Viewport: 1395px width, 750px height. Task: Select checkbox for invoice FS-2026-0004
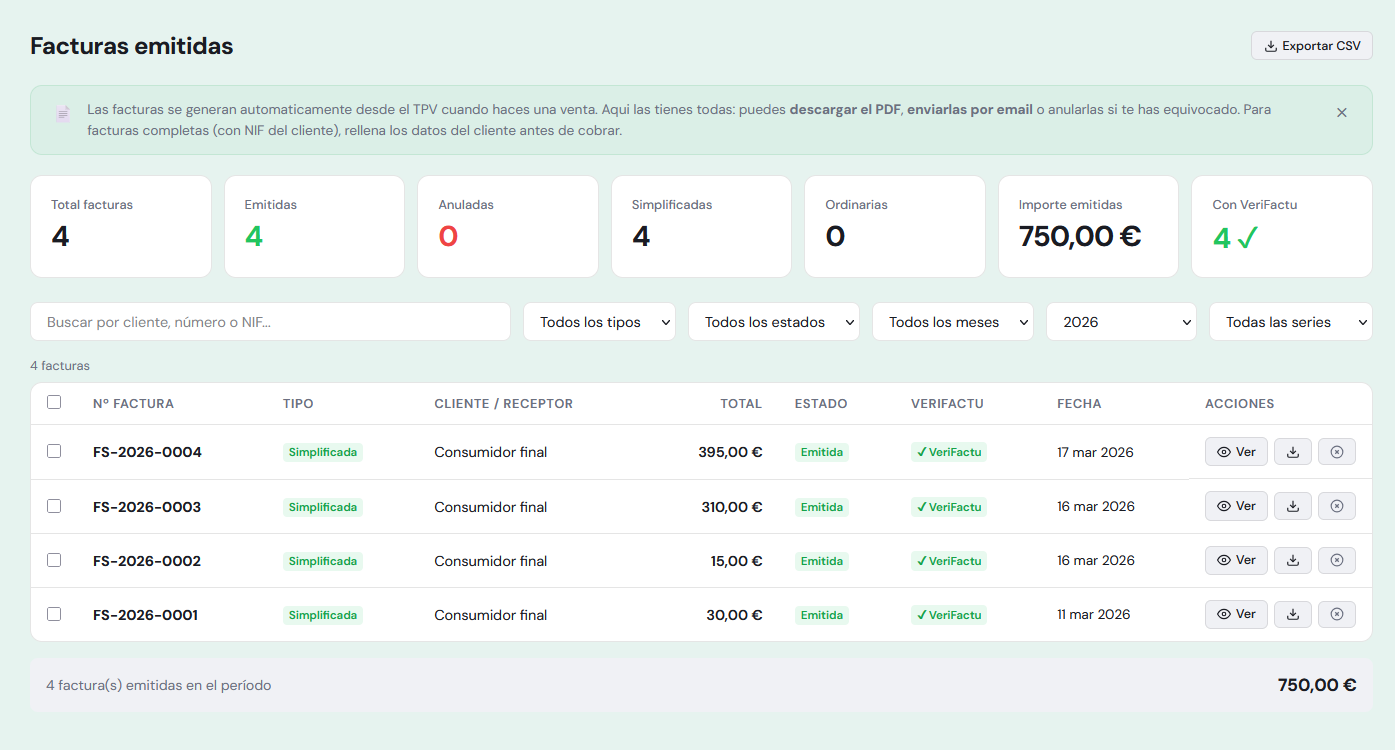pos(54,451)
